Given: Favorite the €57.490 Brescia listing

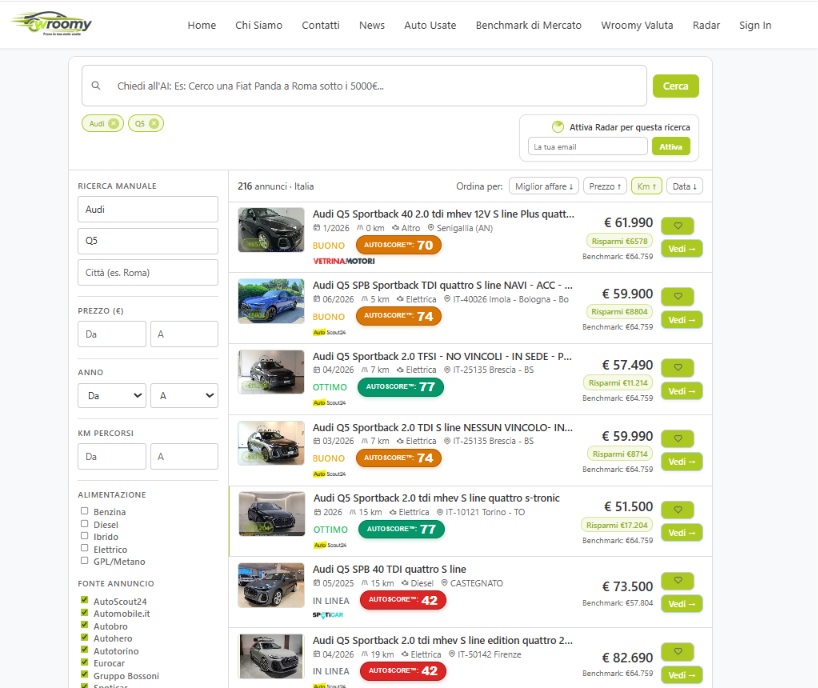Looking at the screenshot, I should click(x=678, y=368).
